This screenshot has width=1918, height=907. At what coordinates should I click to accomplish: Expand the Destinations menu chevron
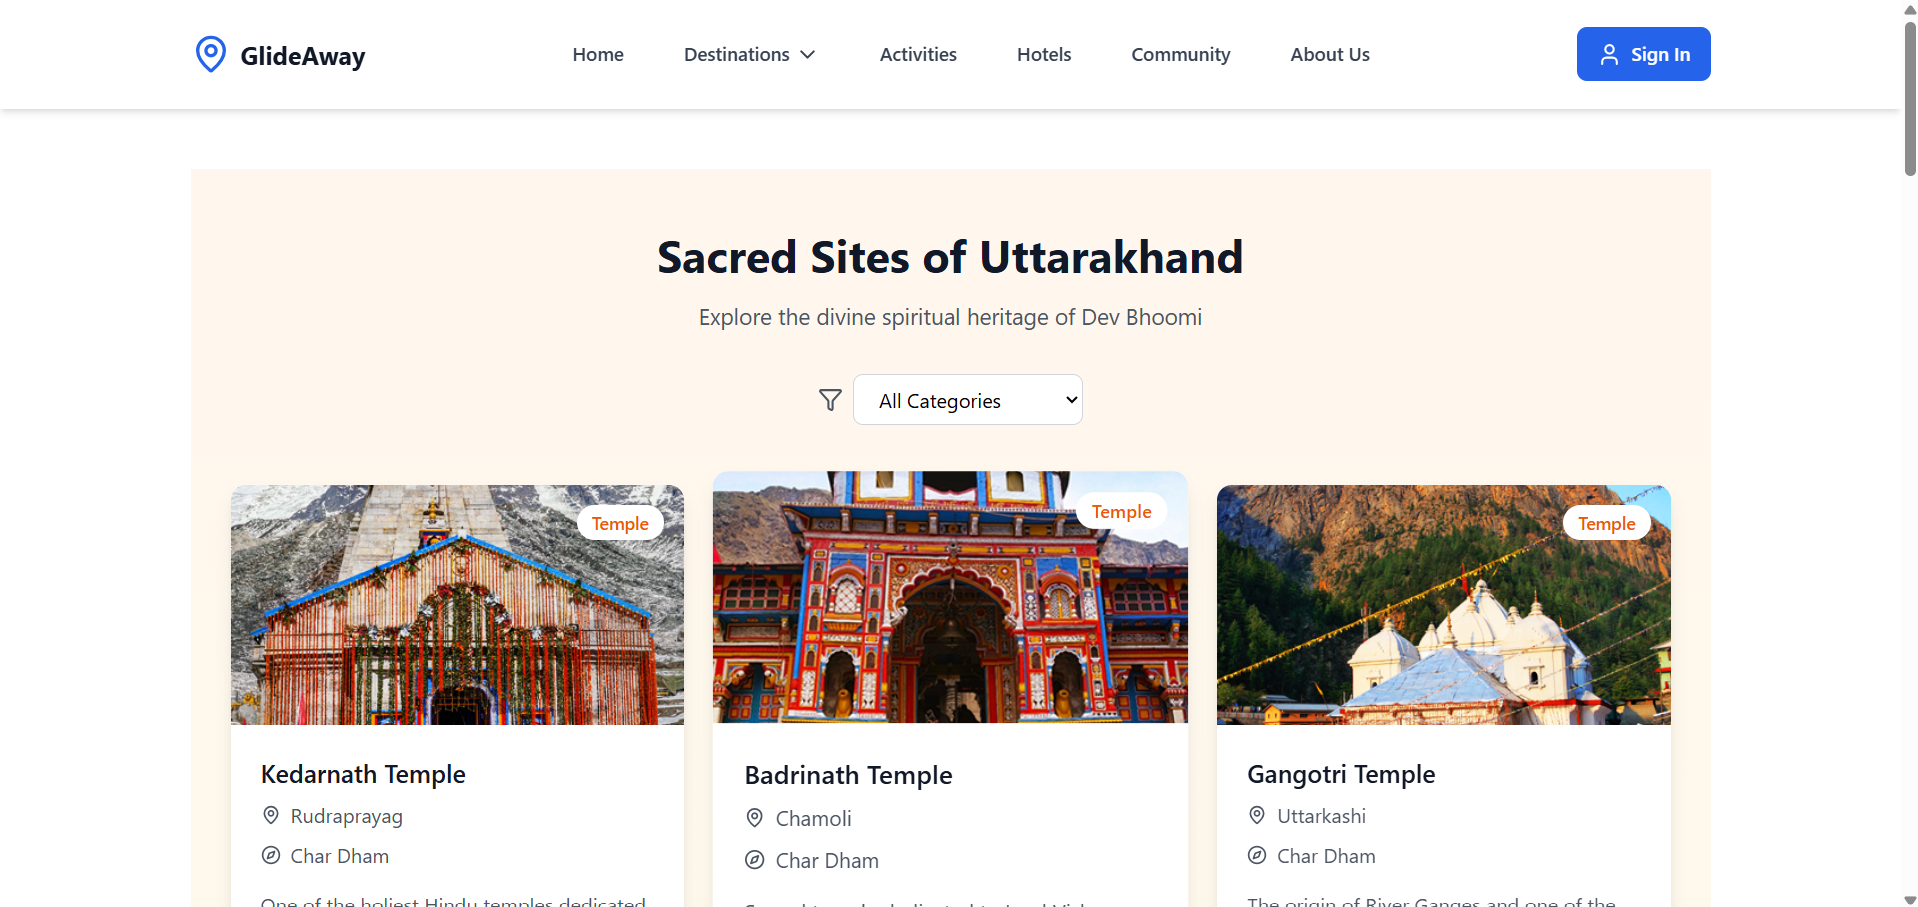[808, 54]
